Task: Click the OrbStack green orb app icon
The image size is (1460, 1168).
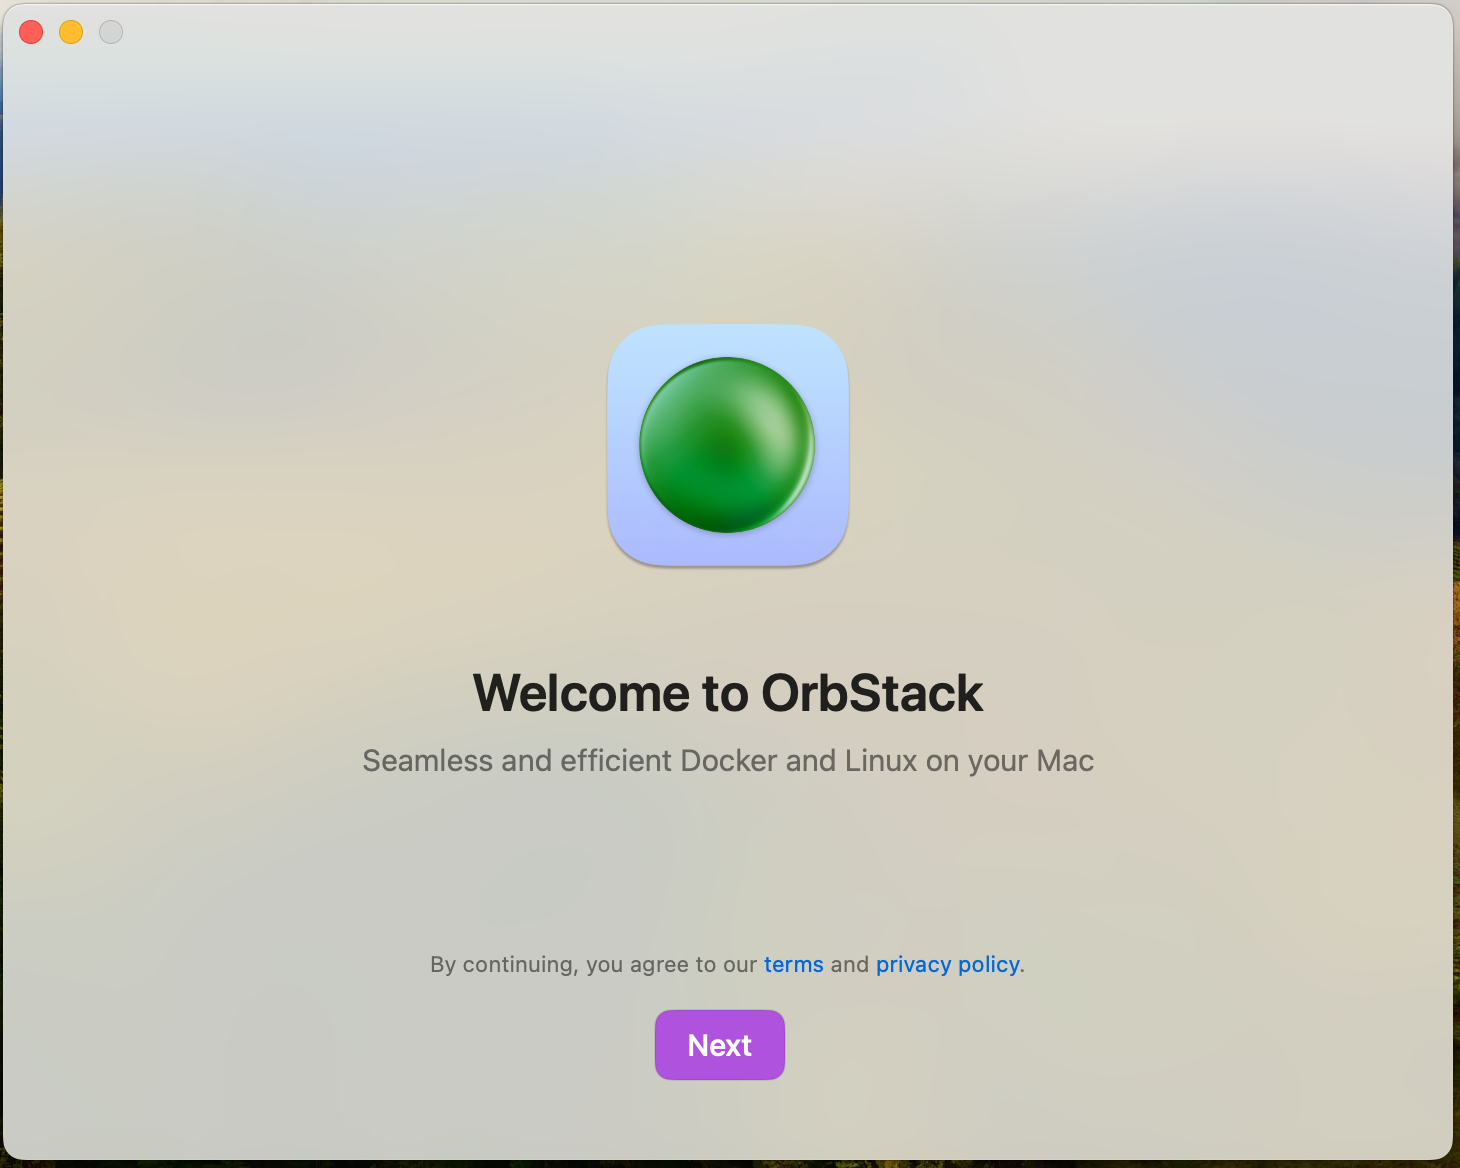Action: pos(728,445)
